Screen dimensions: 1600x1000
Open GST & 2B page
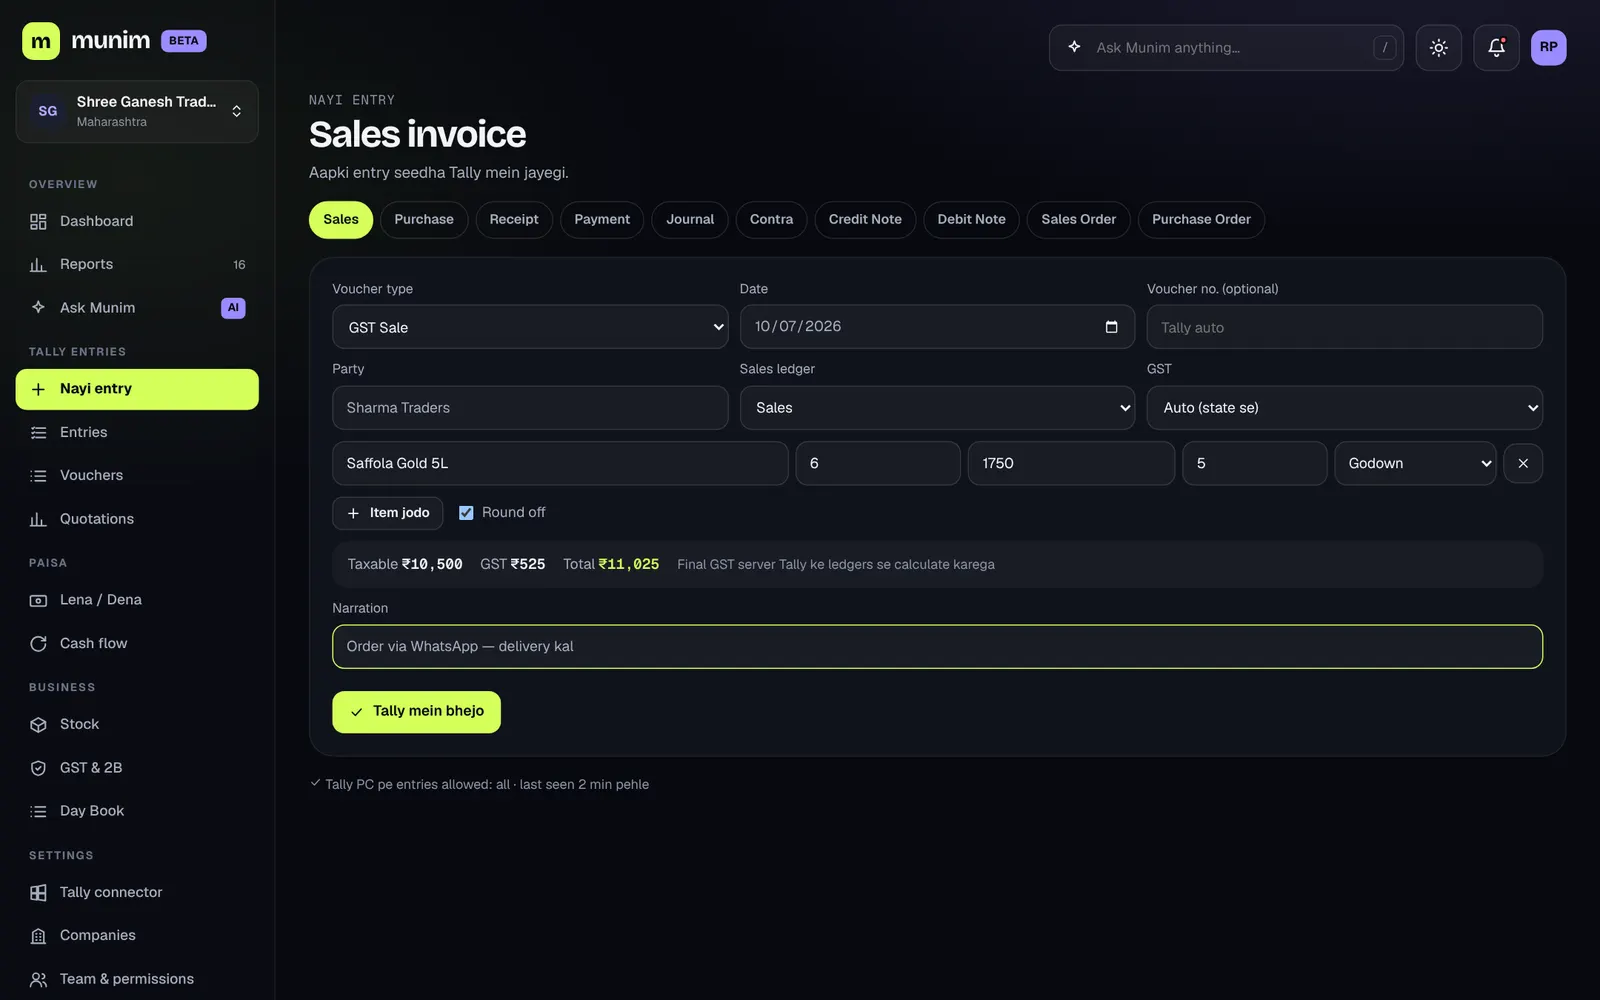click(137, 768)
